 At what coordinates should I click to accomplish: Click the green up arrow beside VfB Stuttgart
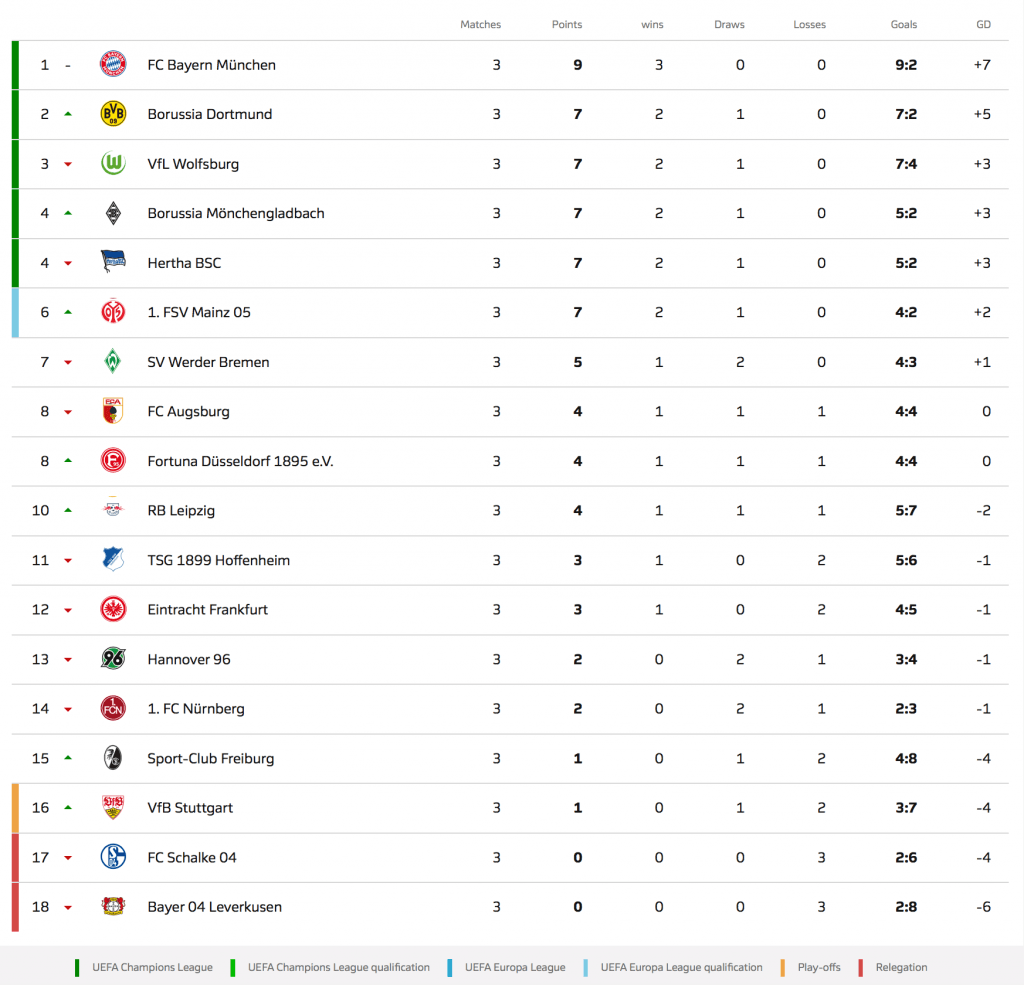tap(68, 808)
